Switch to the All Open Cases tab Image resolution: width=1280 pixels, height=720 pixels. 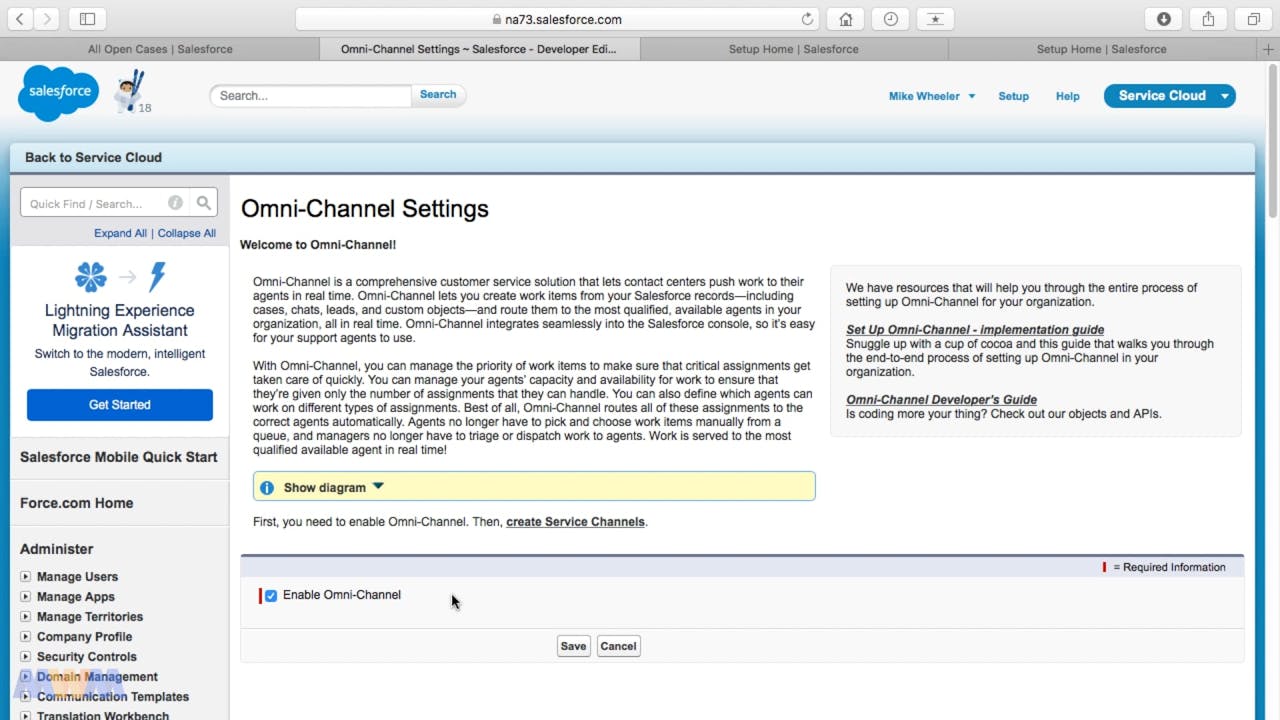pyautogui.click(x=160, y=49)
